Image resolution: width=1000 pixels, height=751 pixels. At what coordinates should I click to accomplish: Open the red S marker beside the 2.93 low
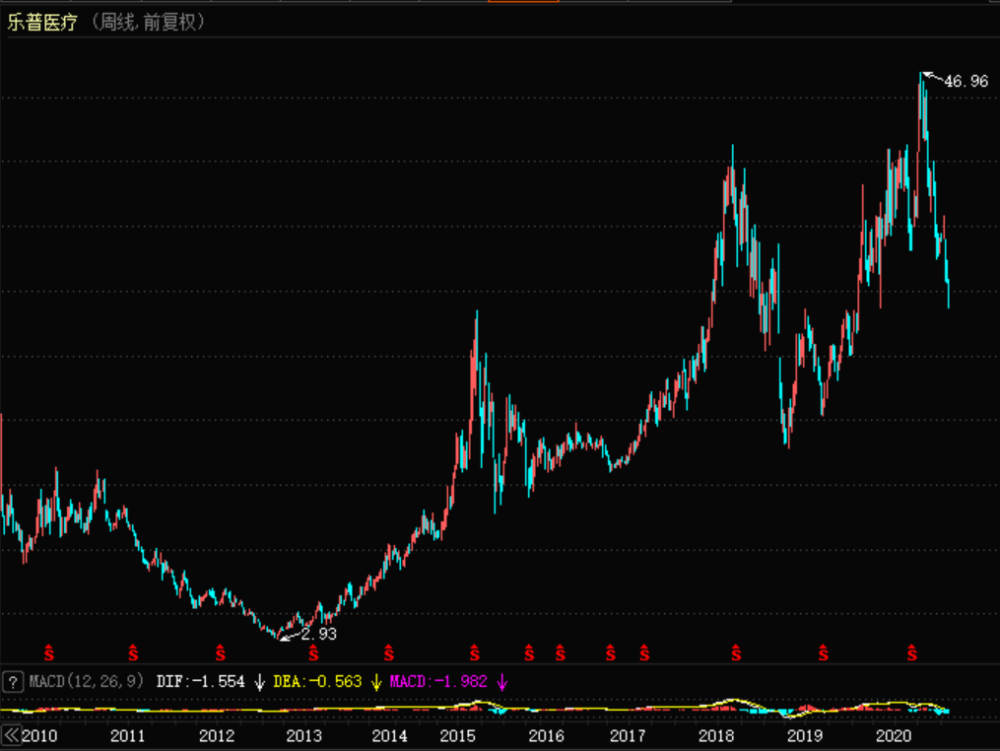click(313, 653)
